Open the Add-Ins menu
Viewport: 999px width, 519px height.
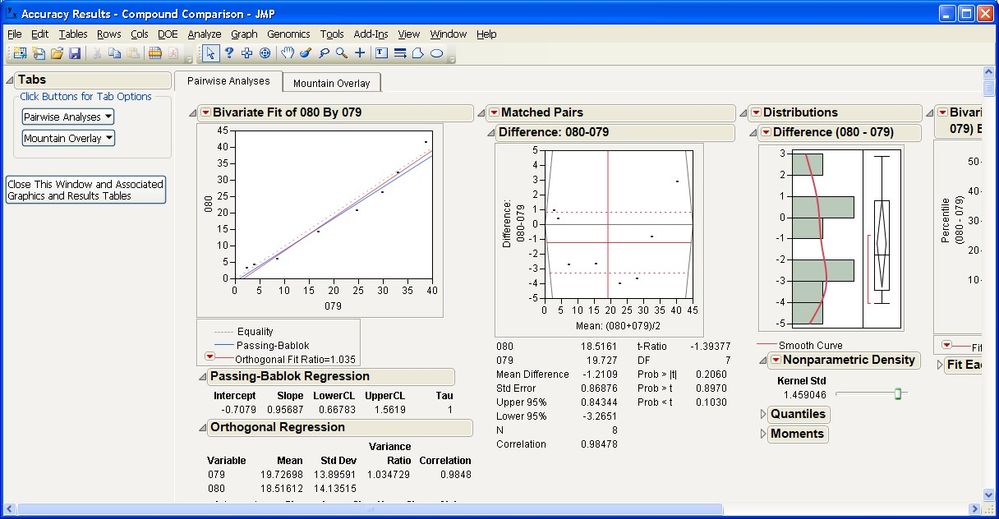371,34
